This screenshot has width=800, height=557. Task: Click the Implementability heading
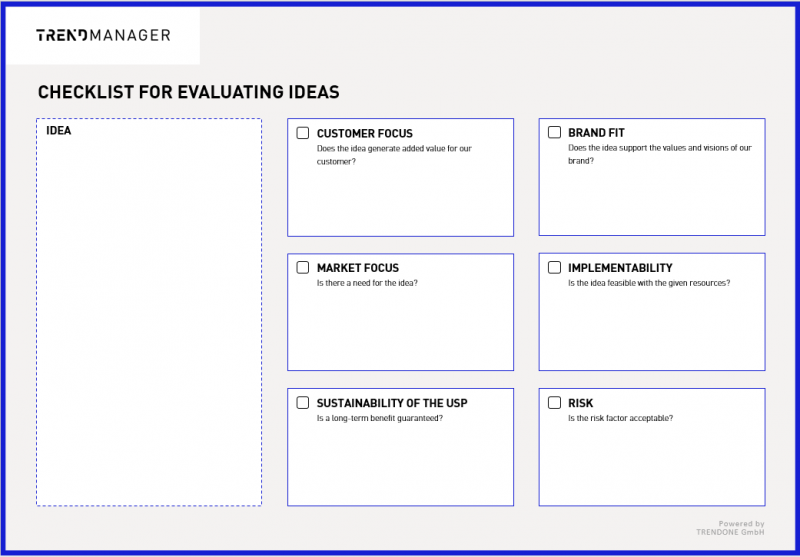(x=620, y=268)
